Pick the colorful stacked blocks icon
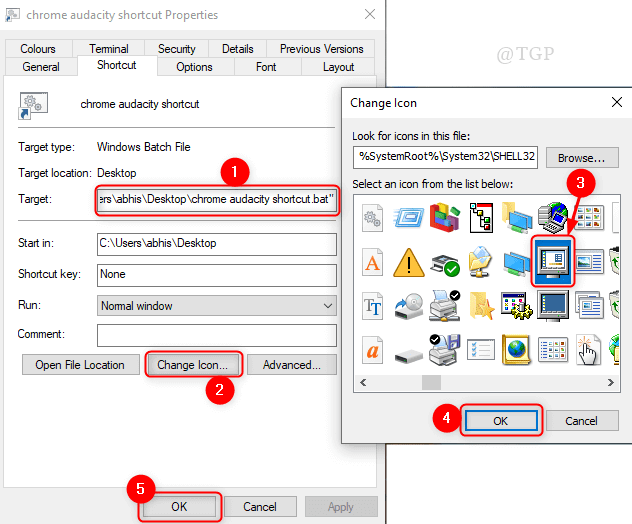The height and width of the screenshot is (524, 632). [x=445, y=218]
